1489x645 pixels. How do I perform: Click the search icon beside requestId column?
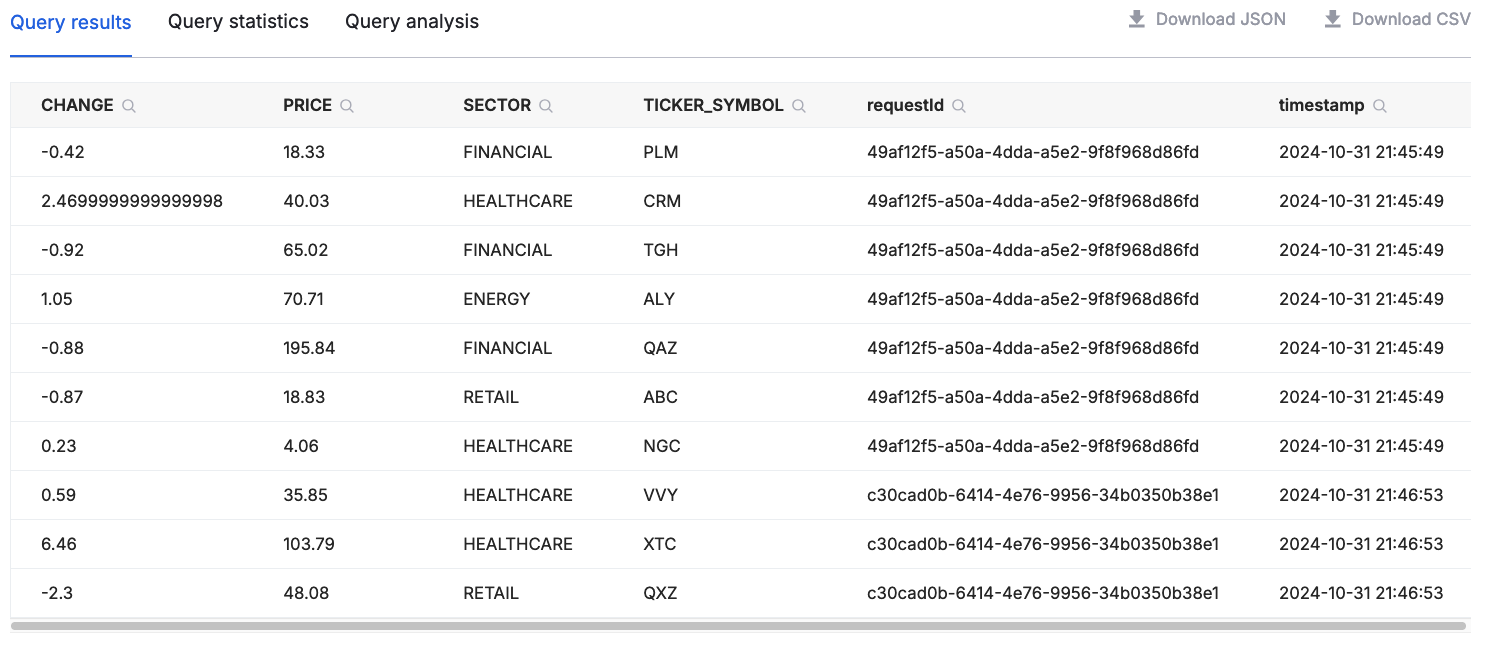(959, 106)
